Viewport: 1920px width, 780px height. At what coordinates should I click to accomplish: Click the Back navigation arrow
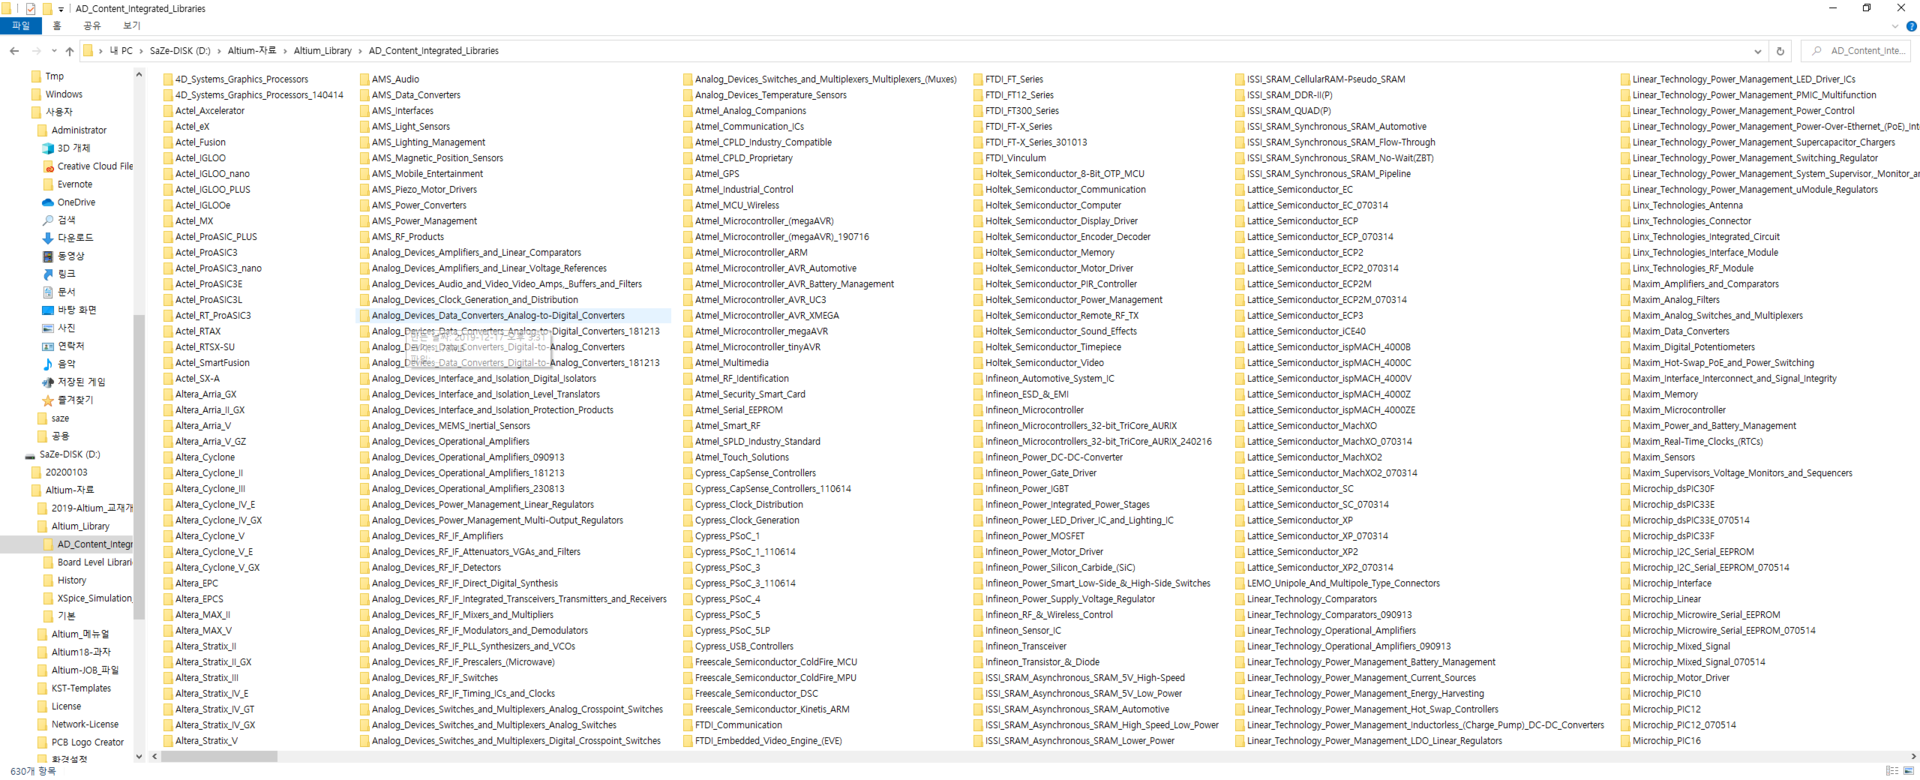coord(14,50)
